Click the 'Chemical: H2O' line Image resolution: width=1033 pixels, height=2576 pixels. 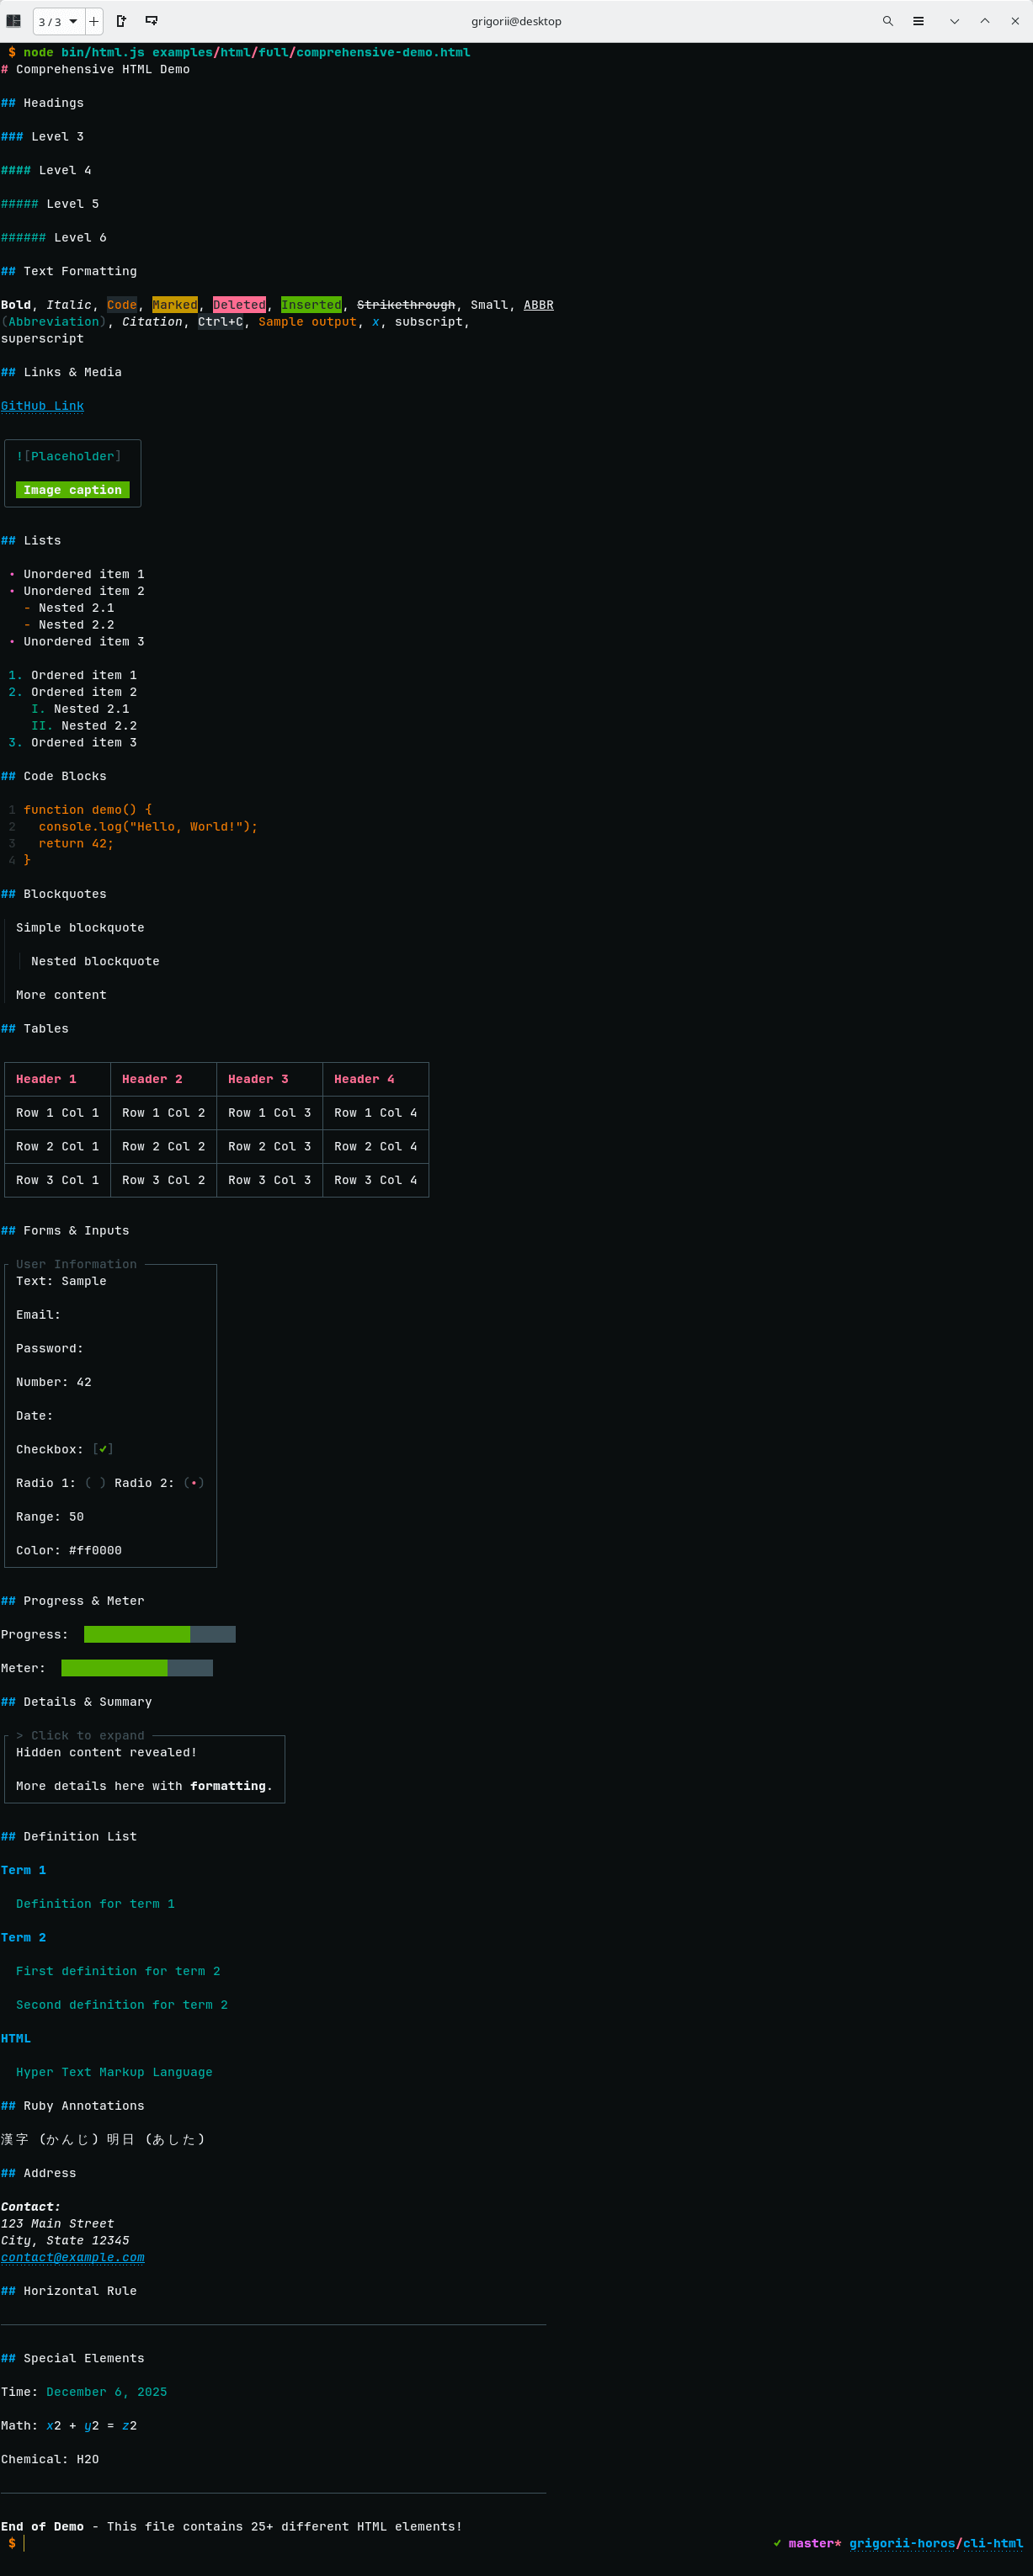[x=50, y=2459]
